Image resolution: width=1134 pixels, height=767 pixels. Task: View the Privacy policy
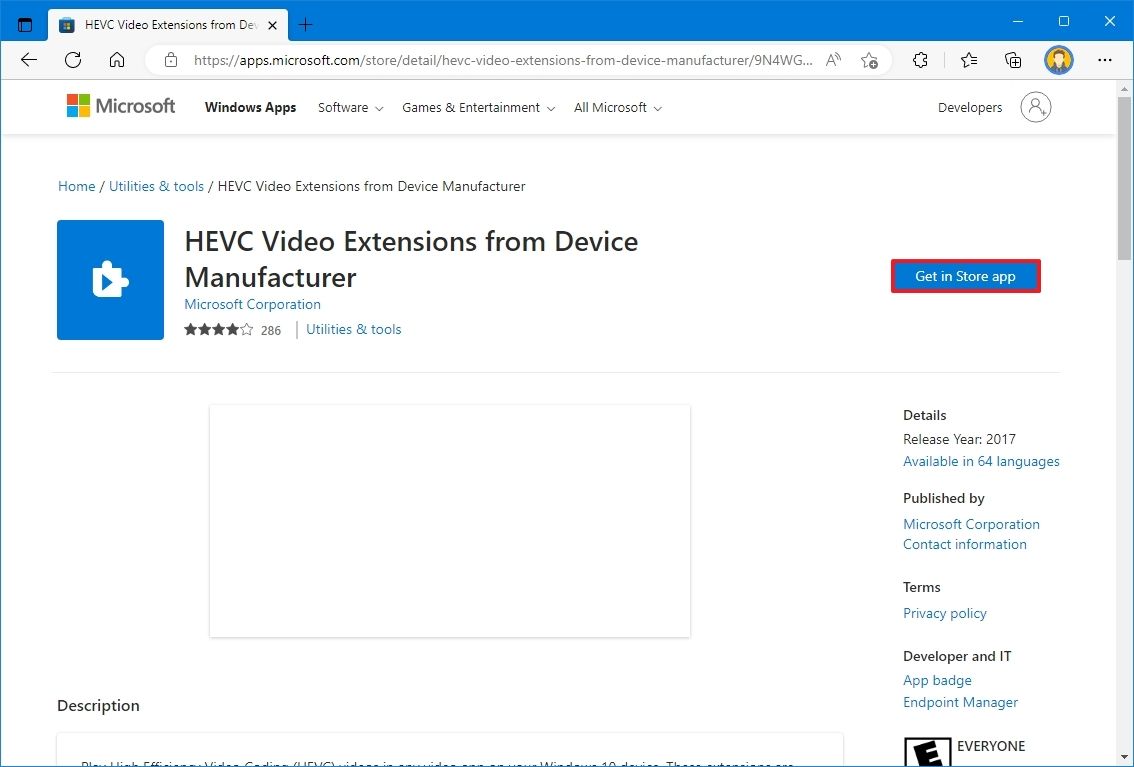pos(944,613)
